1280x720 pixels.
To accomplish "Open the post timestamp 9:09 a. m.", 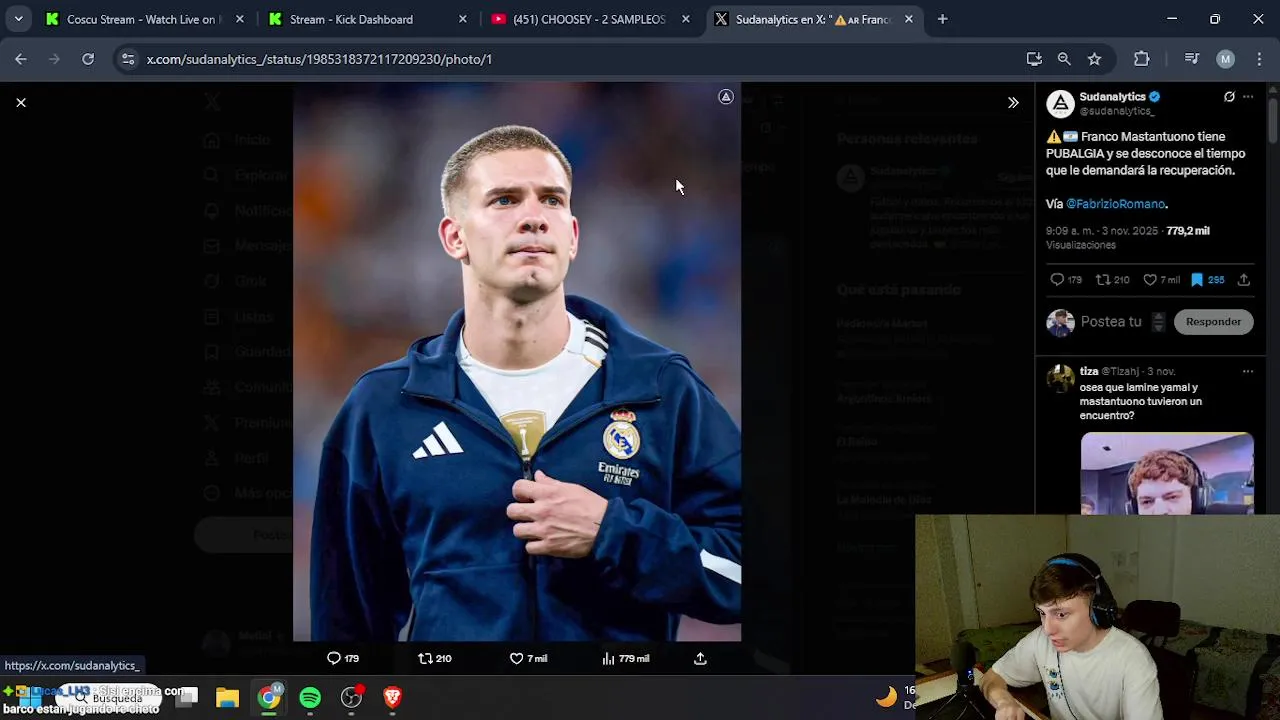I will (1102, 231).
